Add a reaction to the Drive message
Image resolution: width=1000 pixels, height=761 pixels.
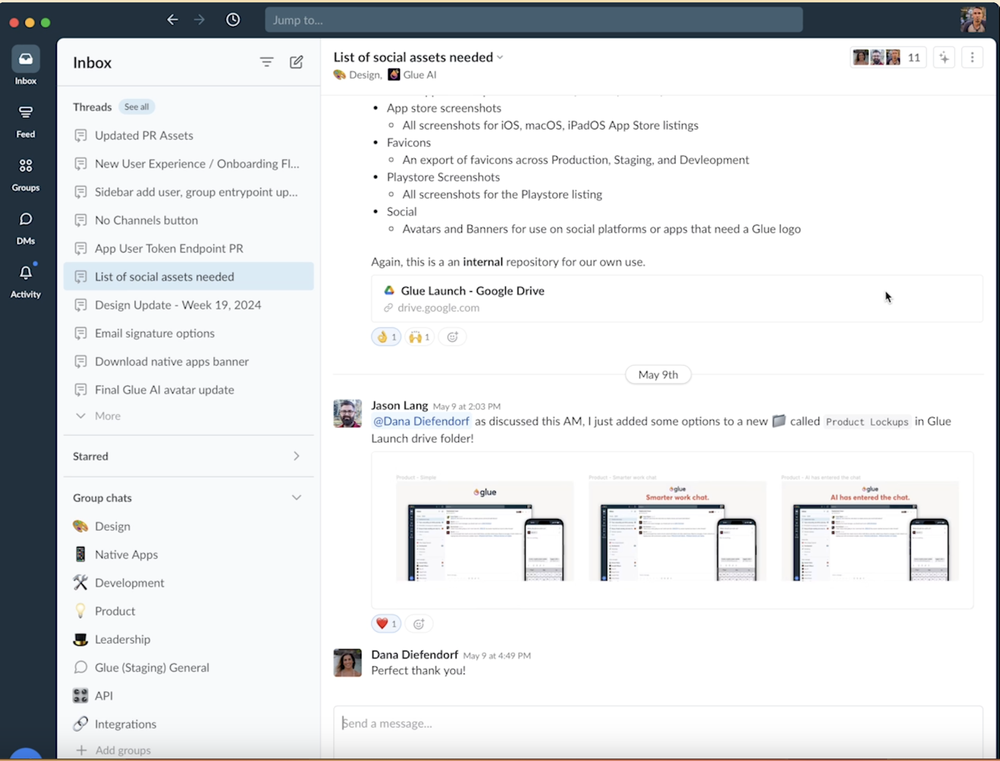coord(452,337)
